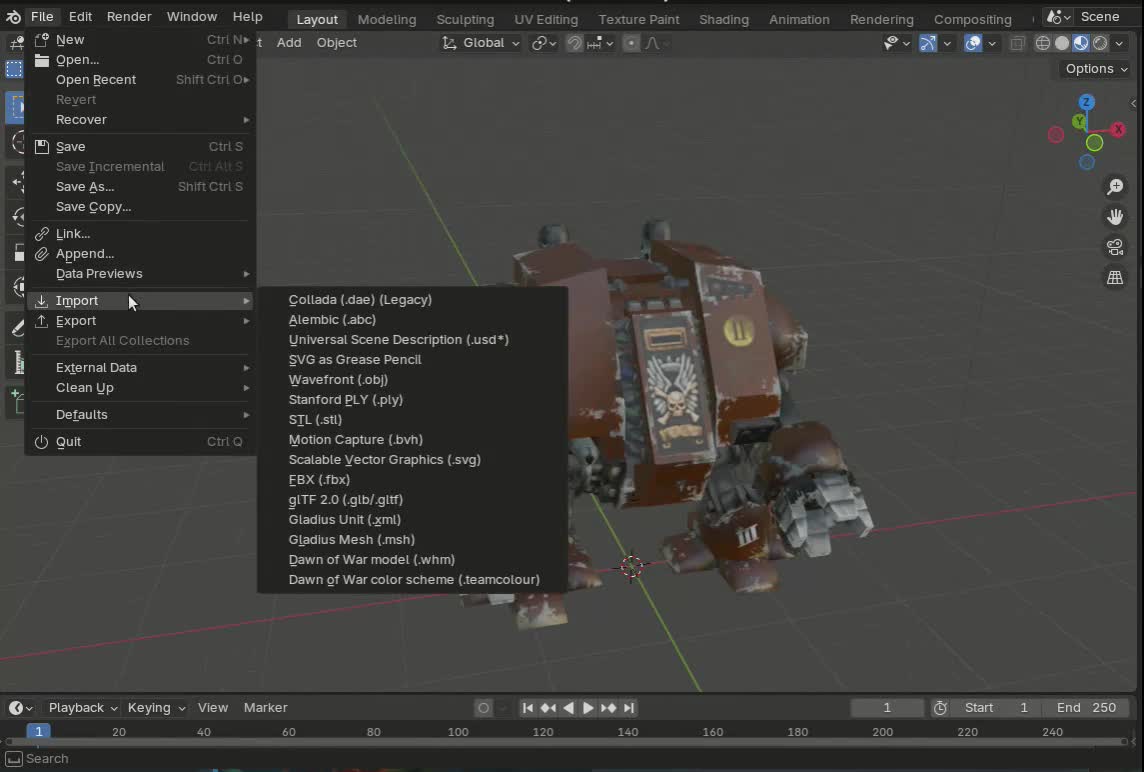Import a Wavefront (.obj) file
1144x772 pixels.
pos(338,379)
